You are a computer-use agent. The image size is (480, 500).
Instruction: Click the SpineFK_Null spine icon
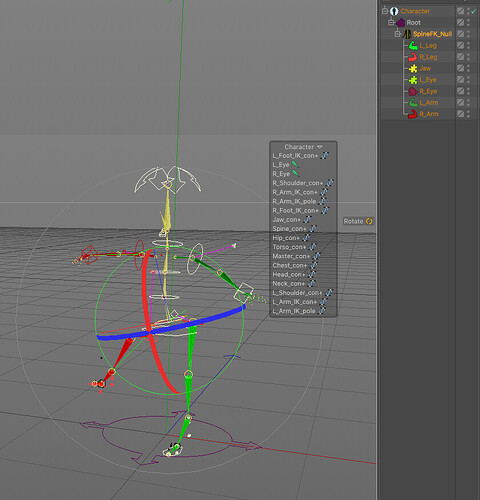tap(407, 34)
